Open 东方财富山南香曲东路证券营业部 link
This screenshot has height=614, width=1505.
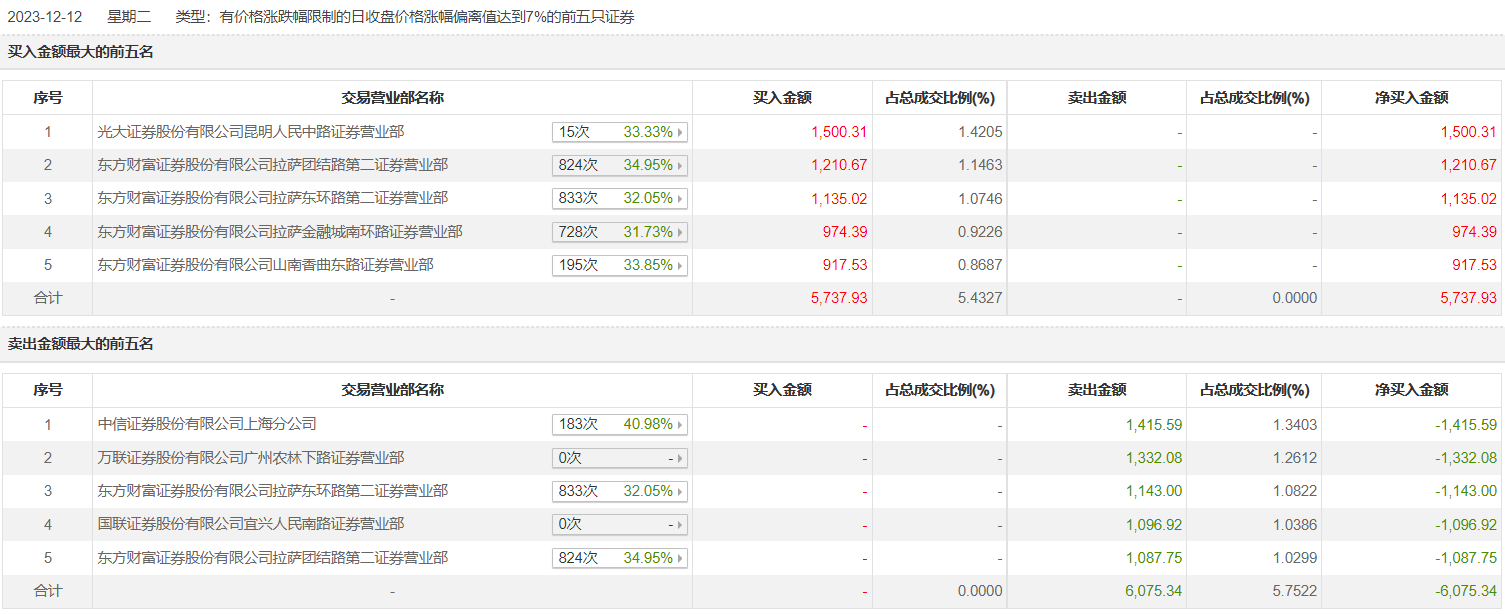tap(265, 265)
